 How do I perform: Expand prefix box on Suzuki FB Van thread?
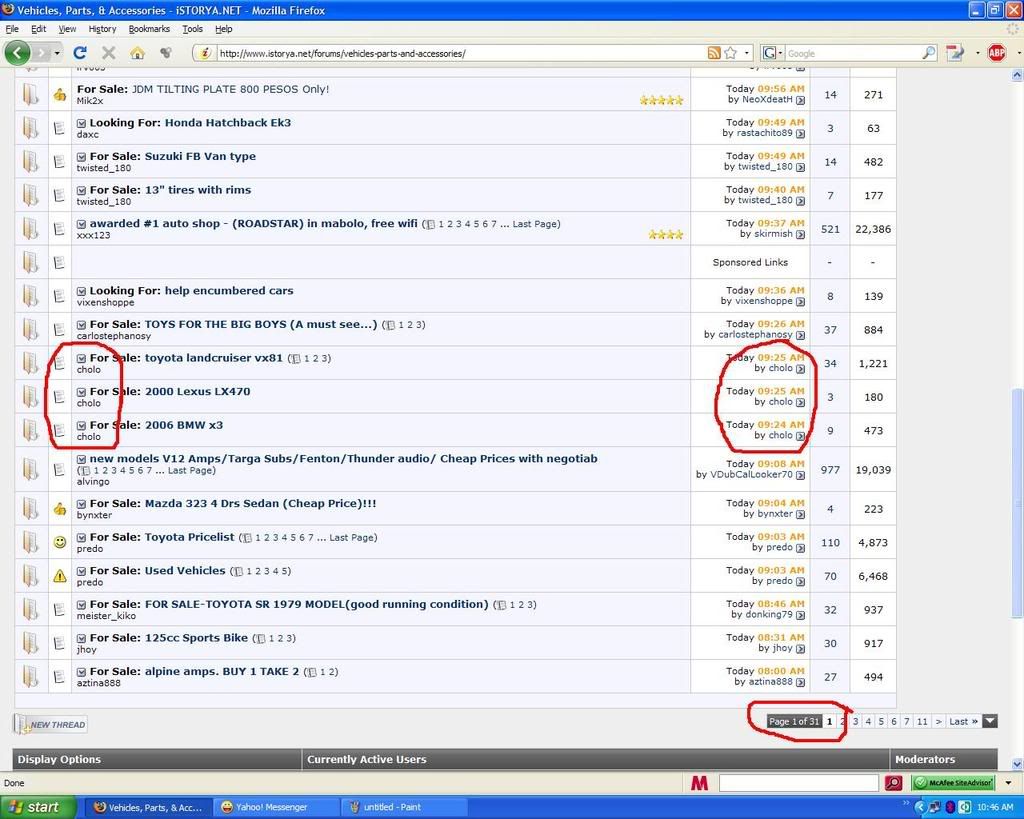click(x=82, y=157)
